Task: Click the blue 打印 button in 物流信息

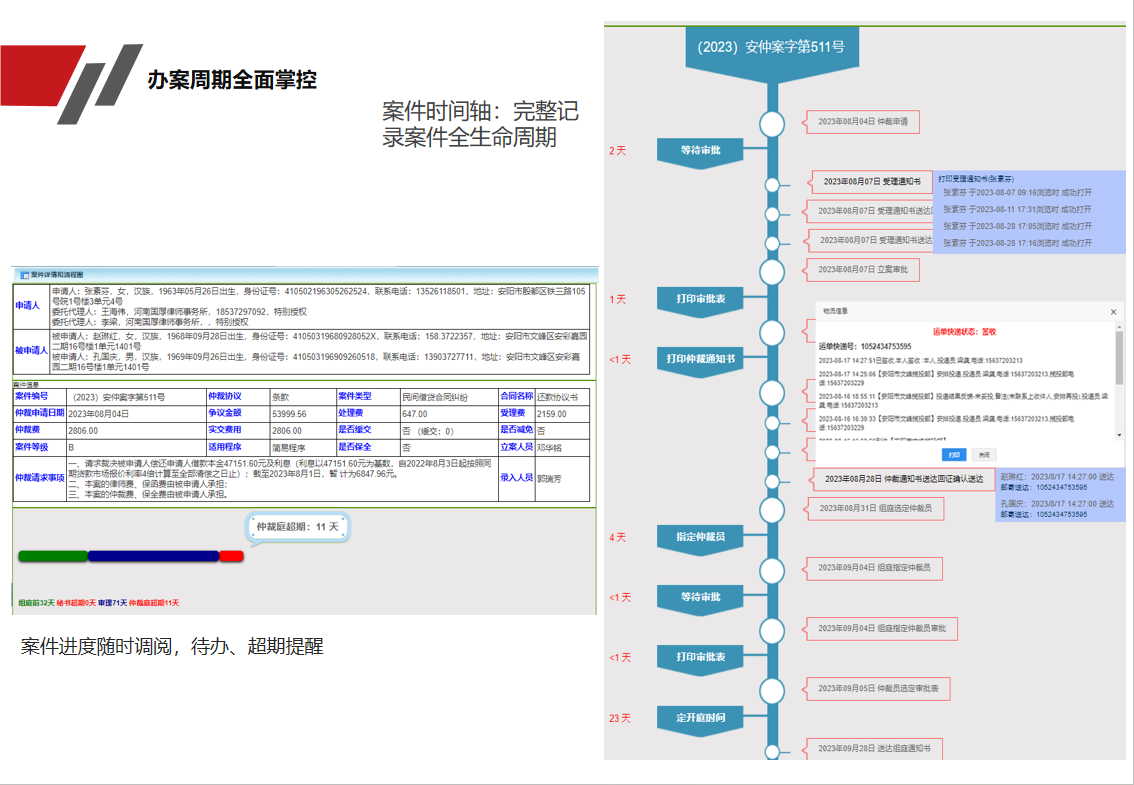Action: [954, 454]
